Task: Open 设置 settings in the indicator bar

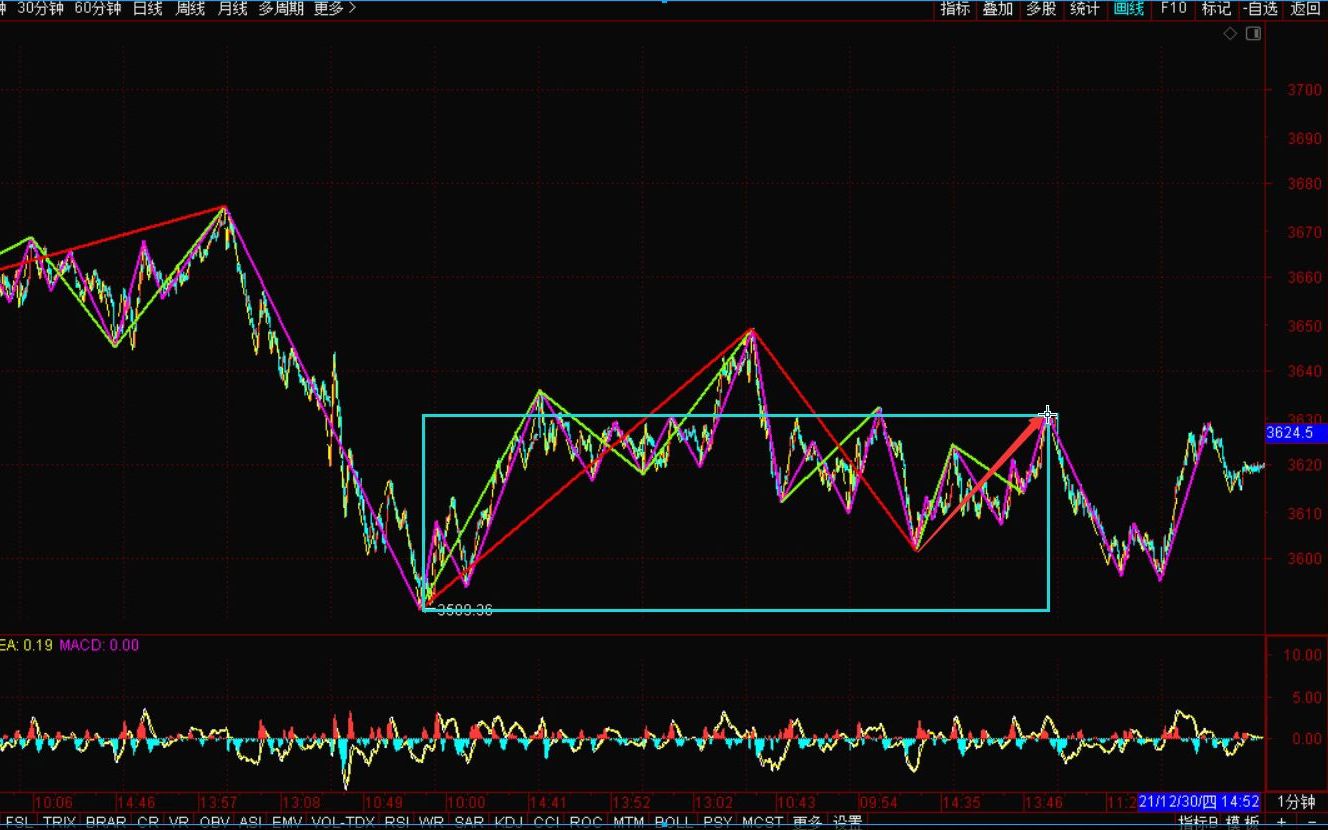Action: point(848,822)
